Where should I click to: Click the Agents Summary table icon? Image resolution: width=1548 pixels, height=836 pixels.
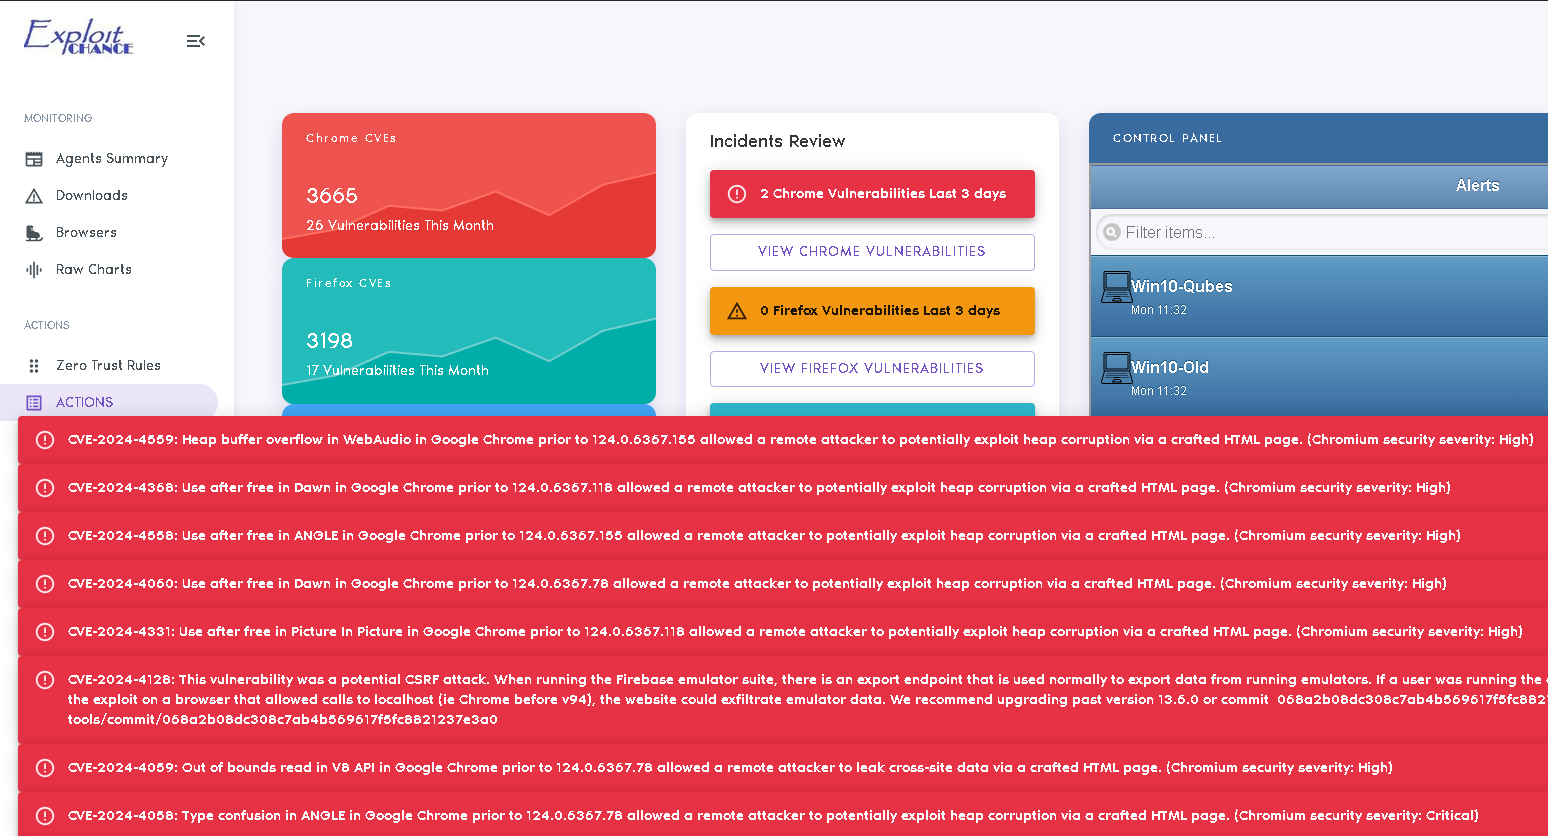pyautogui.click(x=34, y=159)
